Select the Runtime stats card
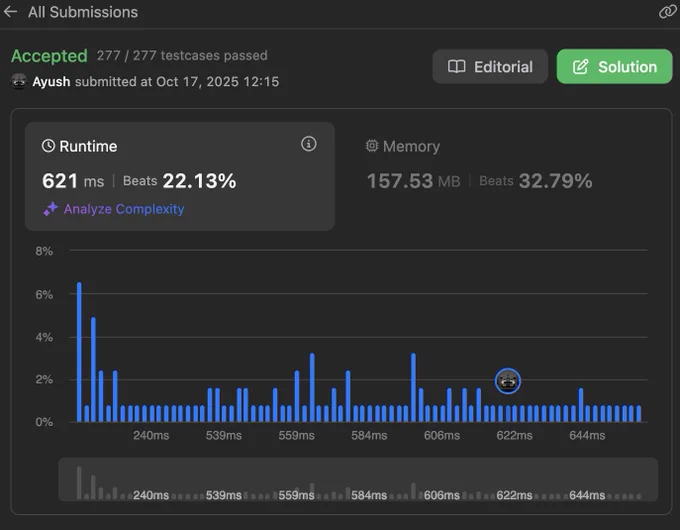Viewport: 680px width, 530px height. click(180, 176)
